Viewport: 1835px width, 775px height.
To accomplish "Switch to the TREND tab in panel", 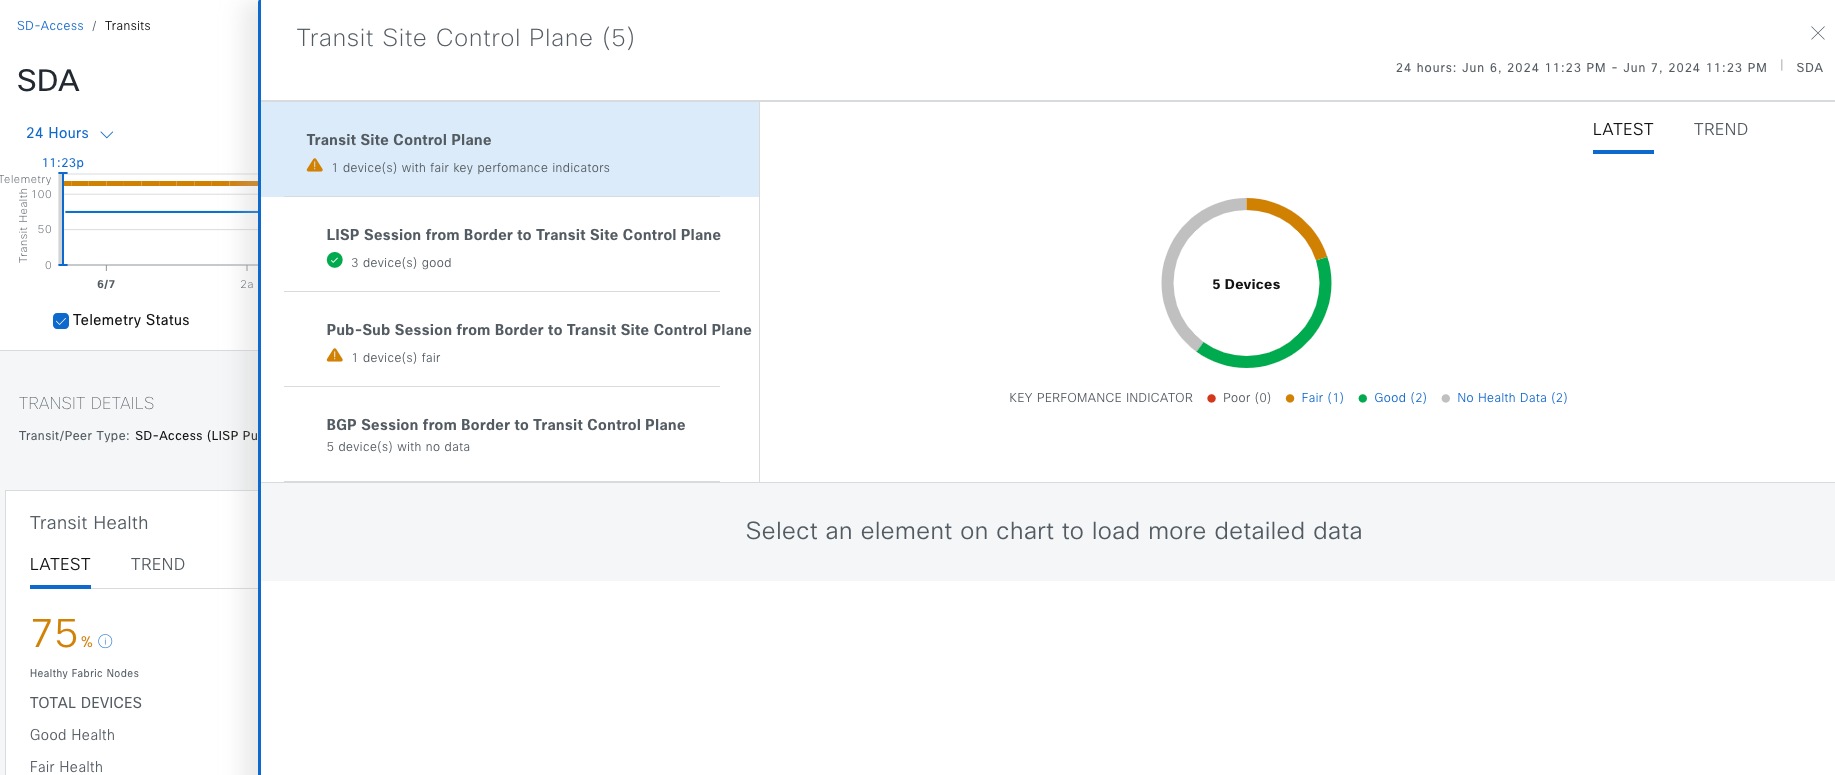I will point(1720,130).
